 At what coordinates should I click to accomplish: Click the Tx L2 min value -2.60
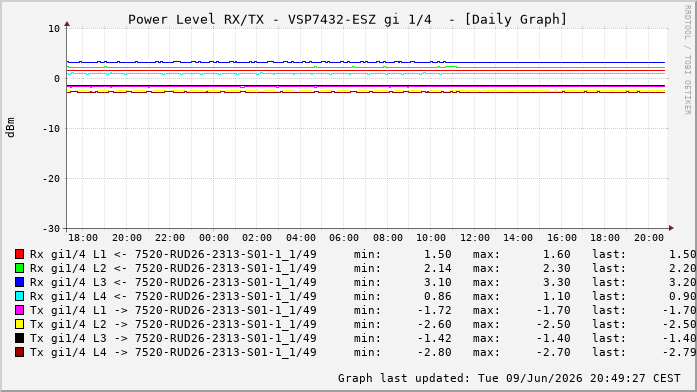coord(434,324)
